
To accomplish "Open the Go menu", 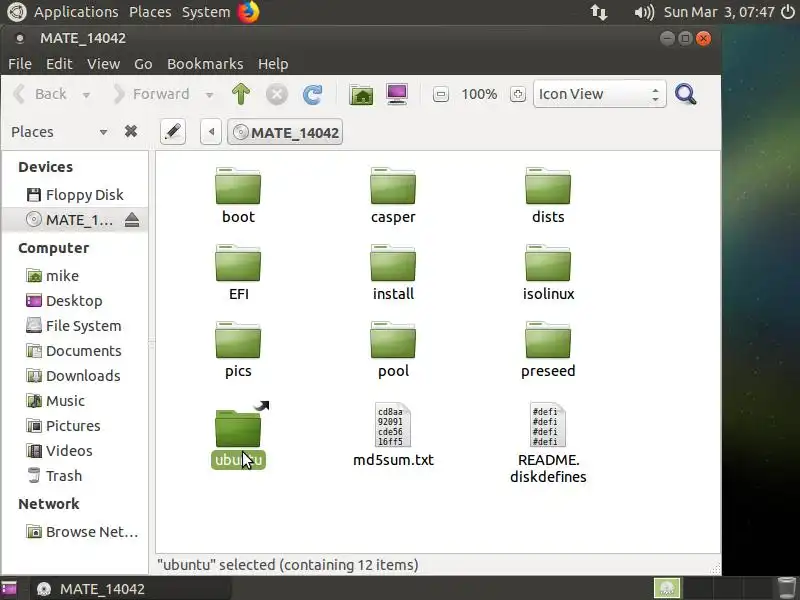I will click(143, 64).
